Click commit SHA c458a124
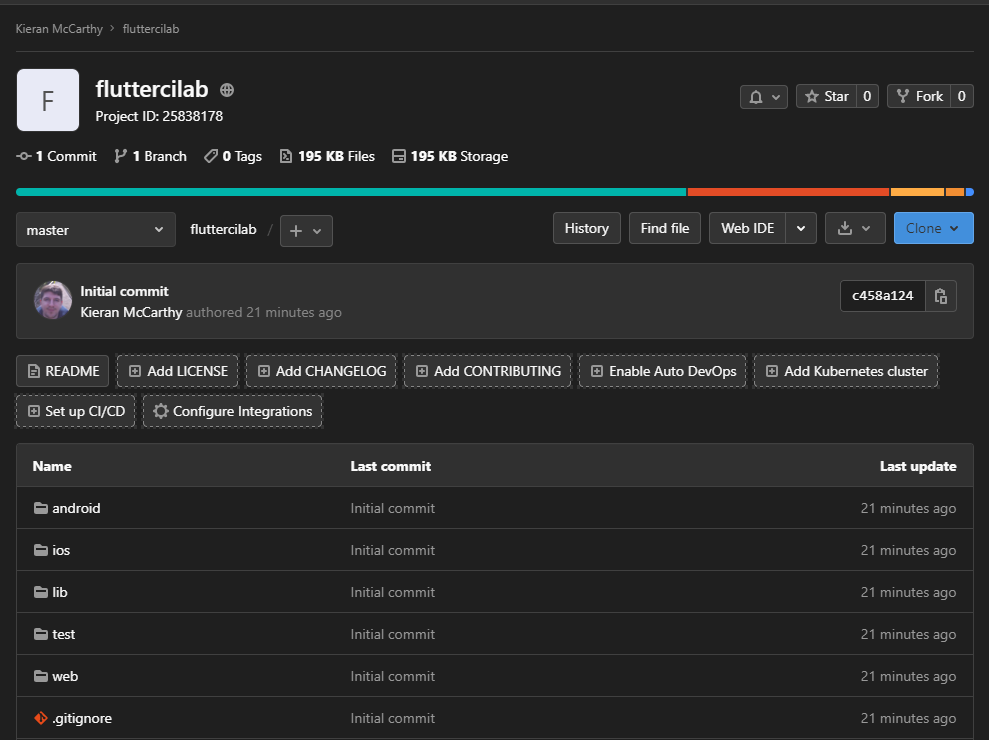This screenshot has width=989, height=740. point(882,296)
